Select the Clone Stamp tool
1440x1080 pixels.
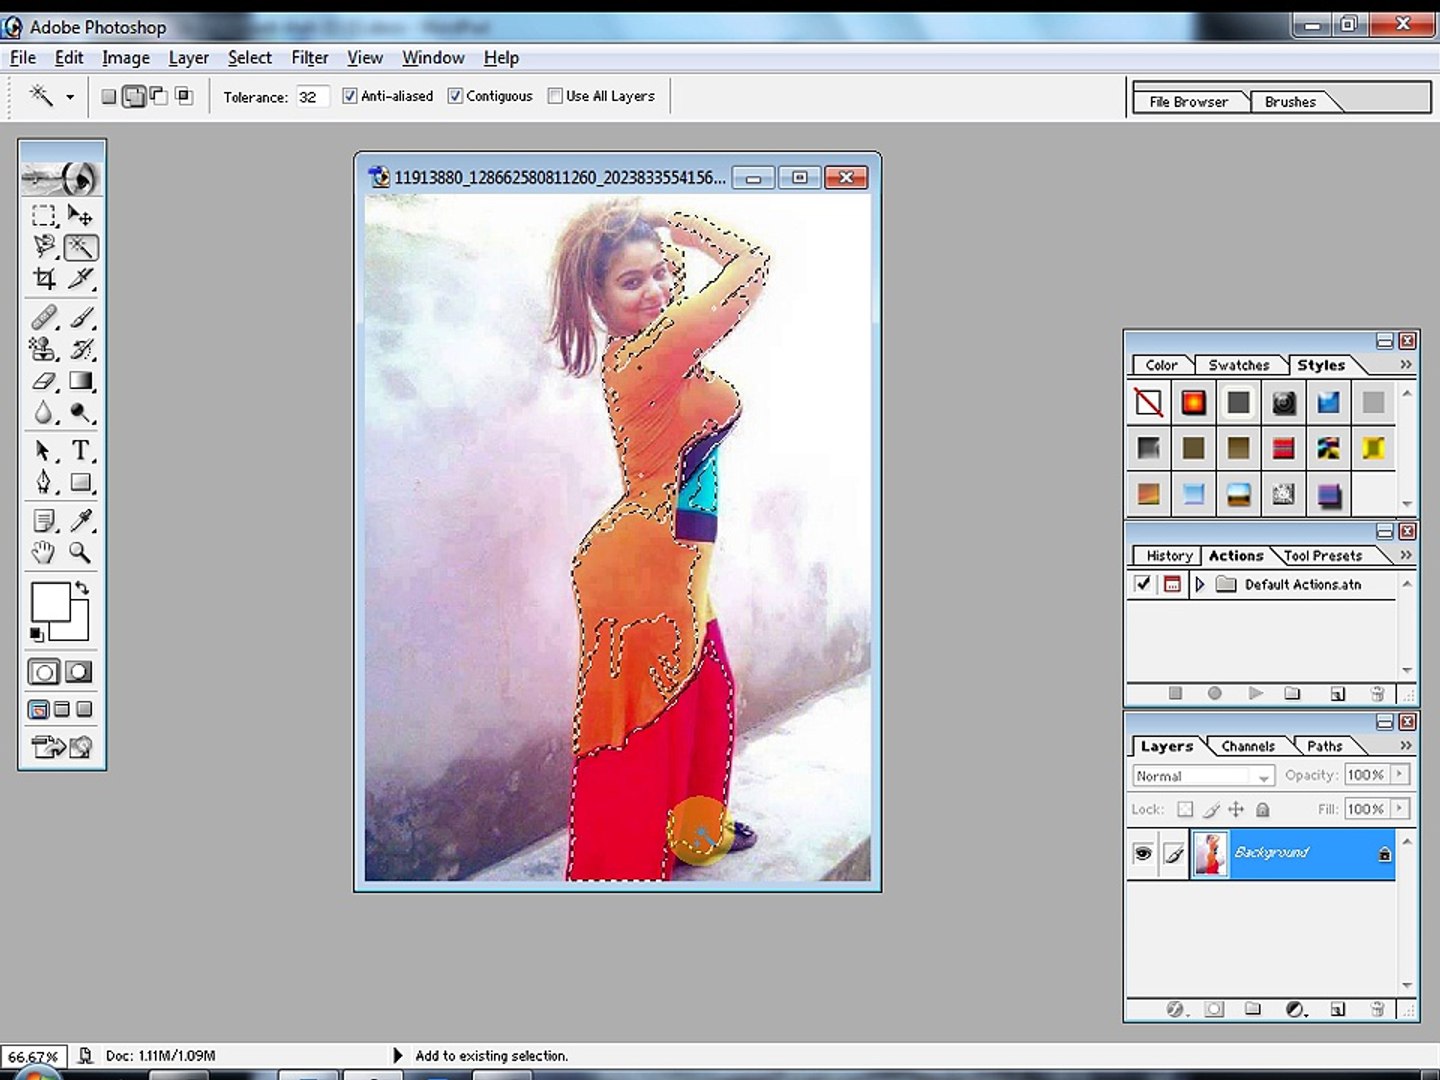[x=44, y=349]
